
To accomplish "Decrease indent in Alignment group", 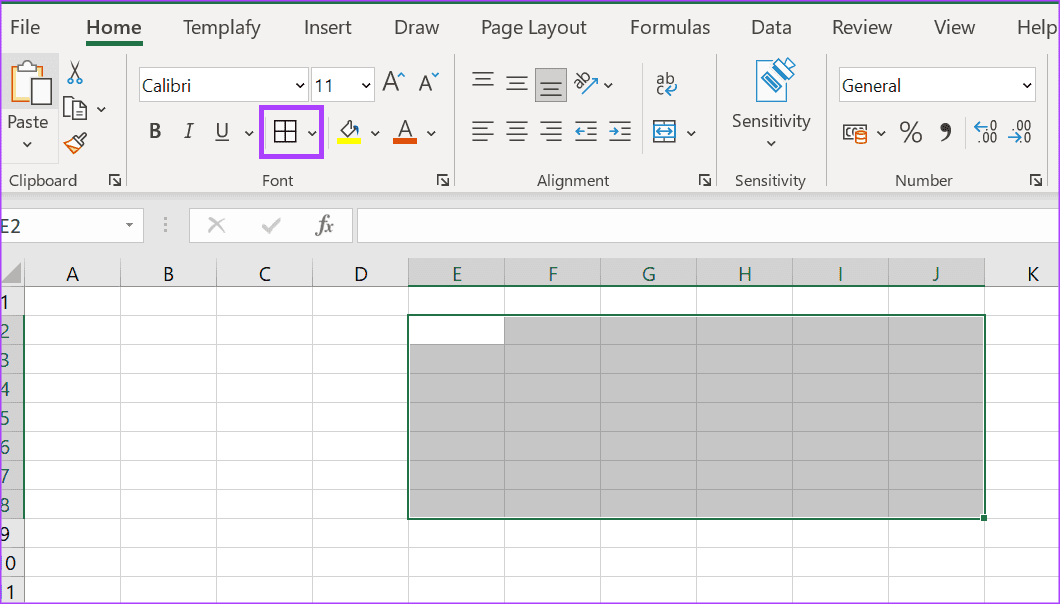I will [x=585, y=131].
